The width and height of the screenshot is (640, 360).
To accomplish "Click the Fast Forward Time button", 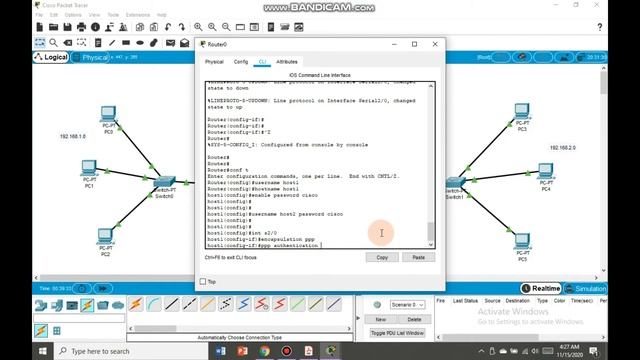I will 103,289.
